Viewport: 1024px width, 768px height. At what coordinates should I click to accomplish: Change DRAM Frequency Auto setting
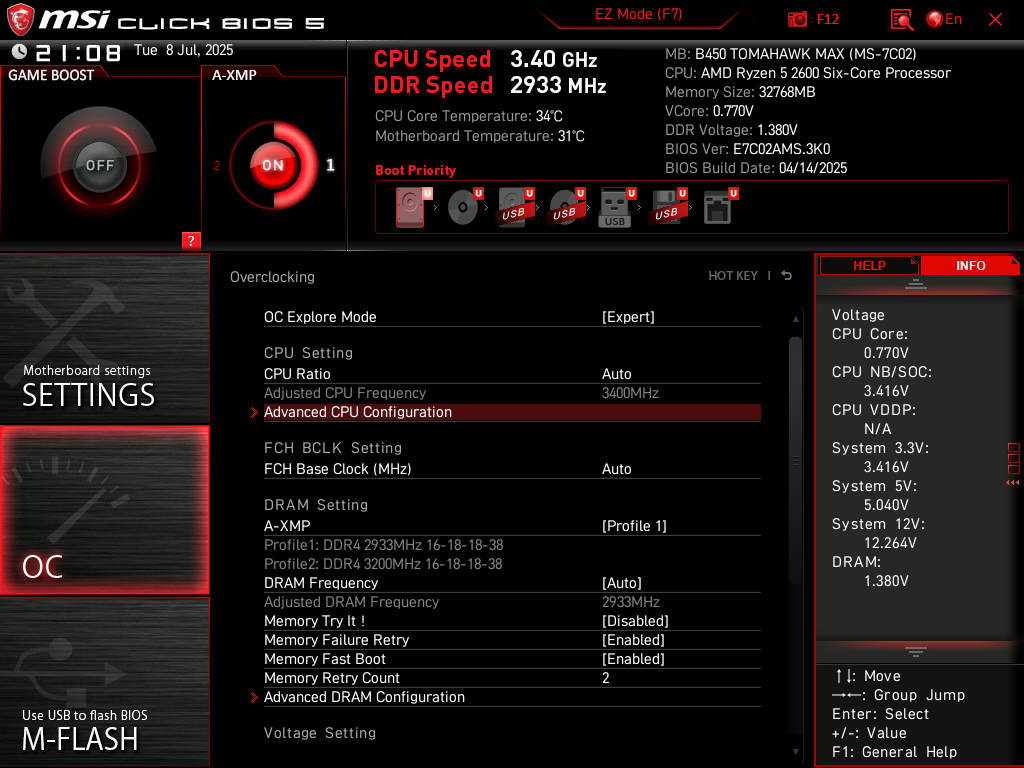pyautogui.click(x=622, y=583)
